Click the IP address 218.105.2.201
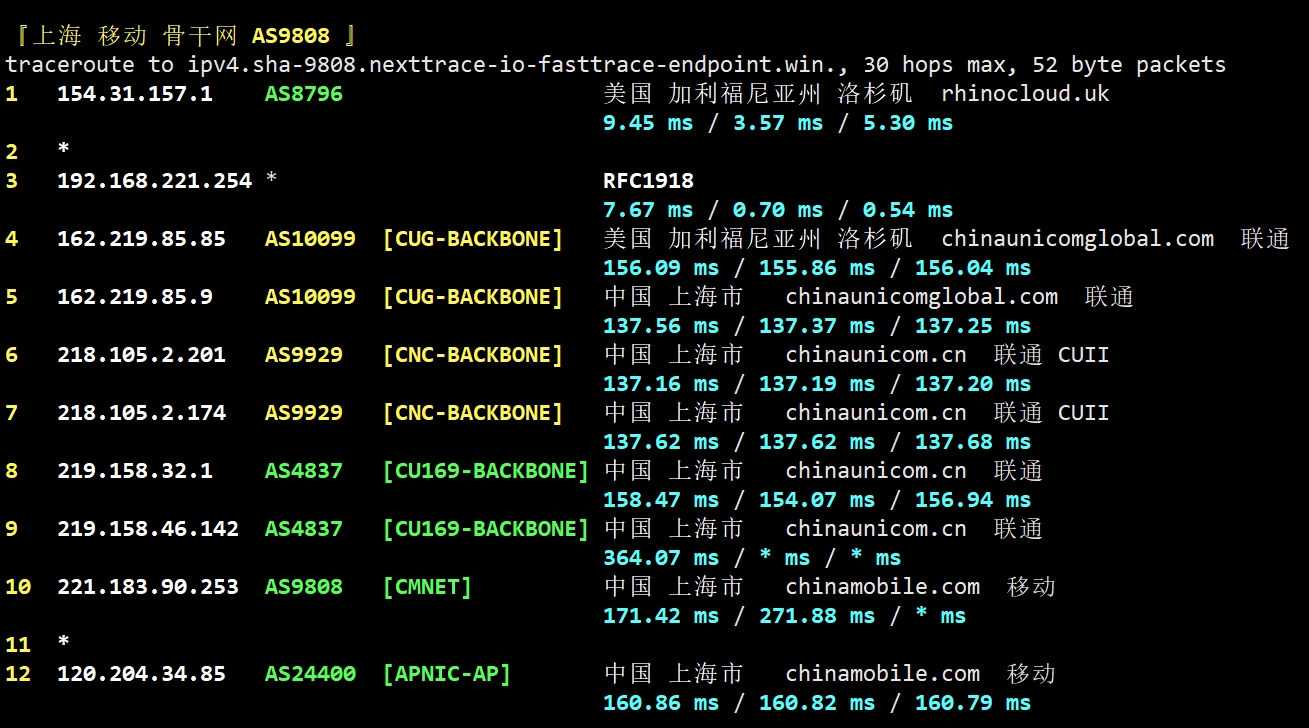Viewport: 1309px width, 728px height. click(x=141, y=355)
